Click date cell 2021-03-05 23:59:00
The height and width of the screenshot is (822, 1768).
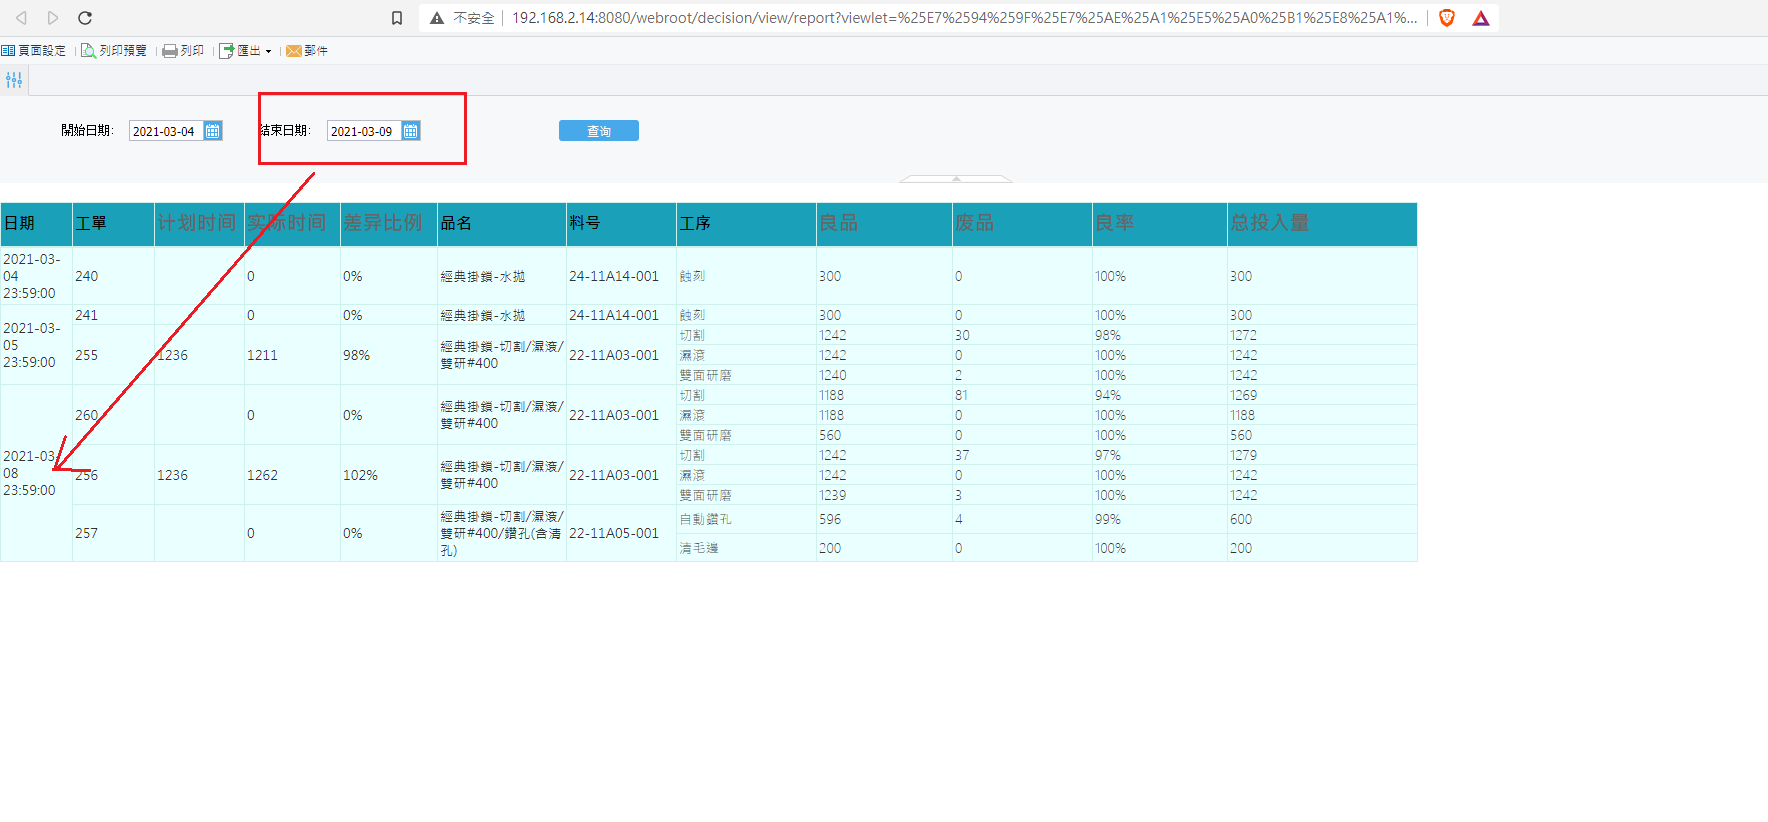[x=36, y=345]
